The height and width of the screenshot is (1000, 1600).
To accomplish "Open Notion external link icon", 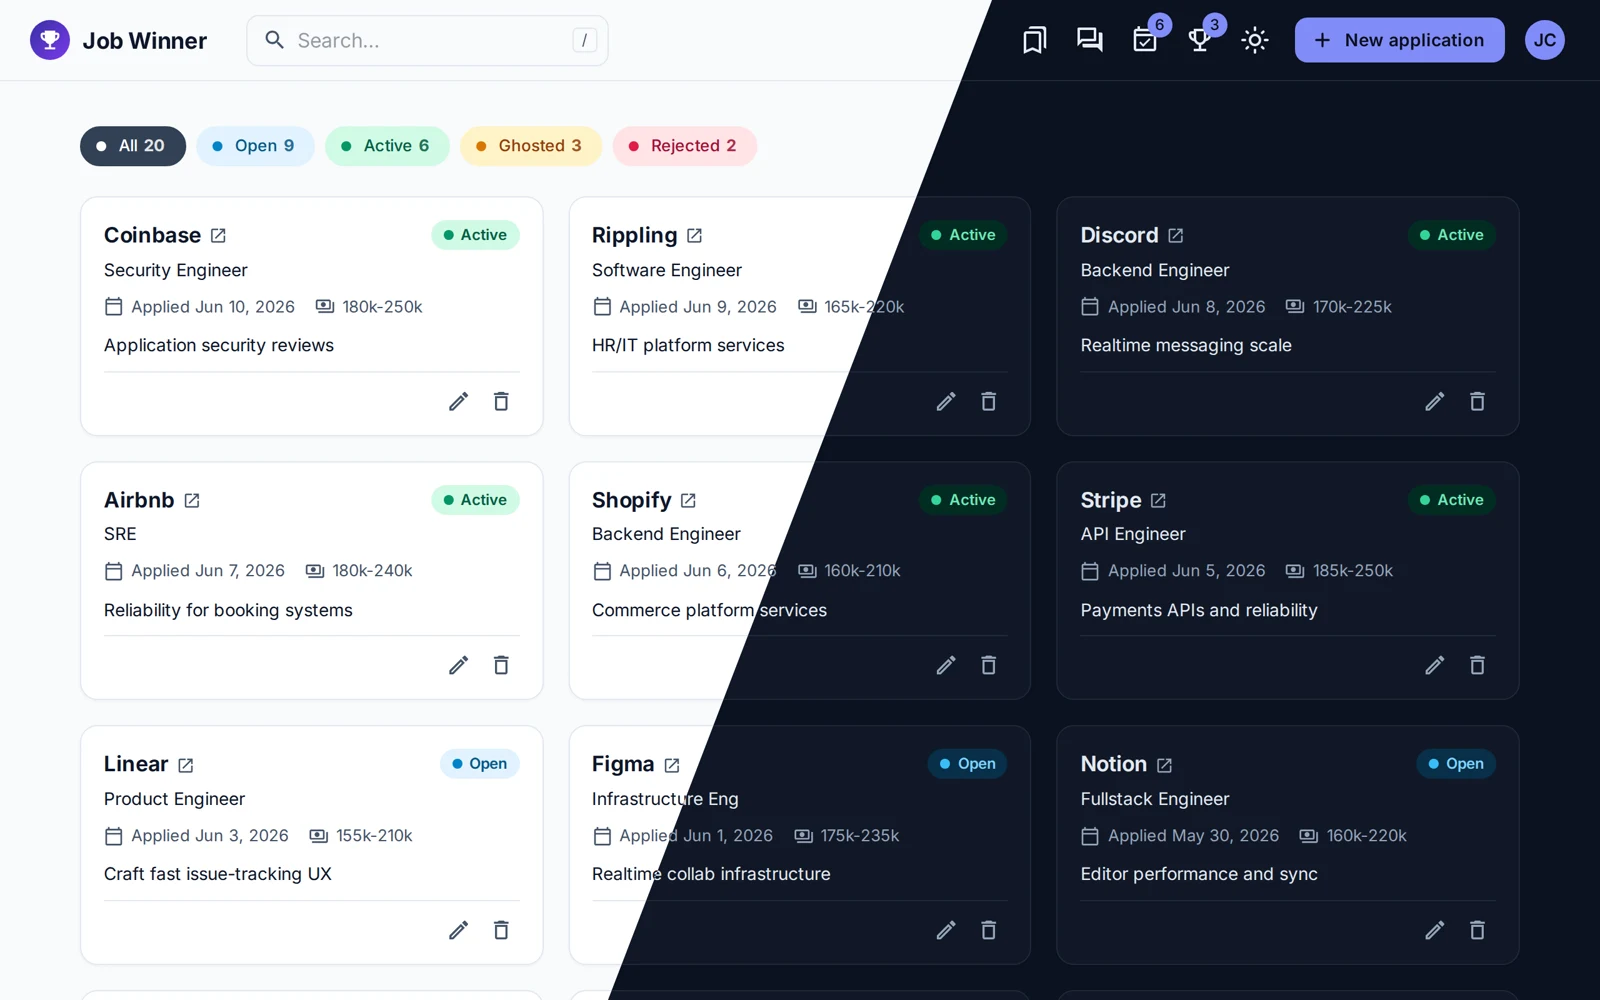I will pos(1164,765).
